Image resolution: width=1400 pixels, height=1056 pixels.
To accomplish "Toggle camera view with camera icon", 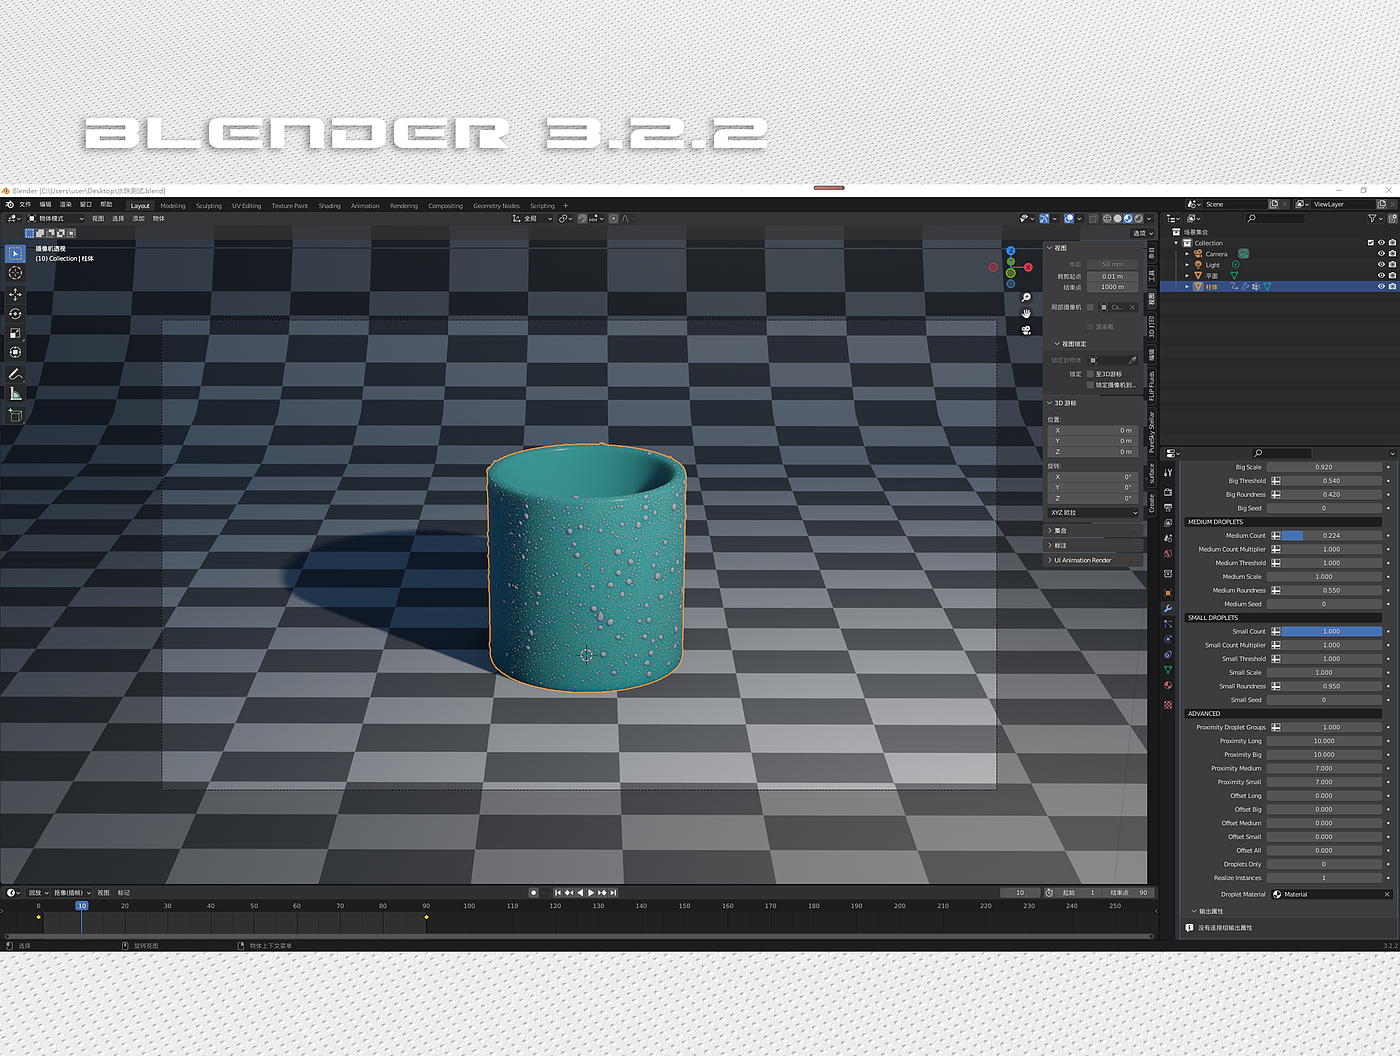I will [x=1026, y=330].
